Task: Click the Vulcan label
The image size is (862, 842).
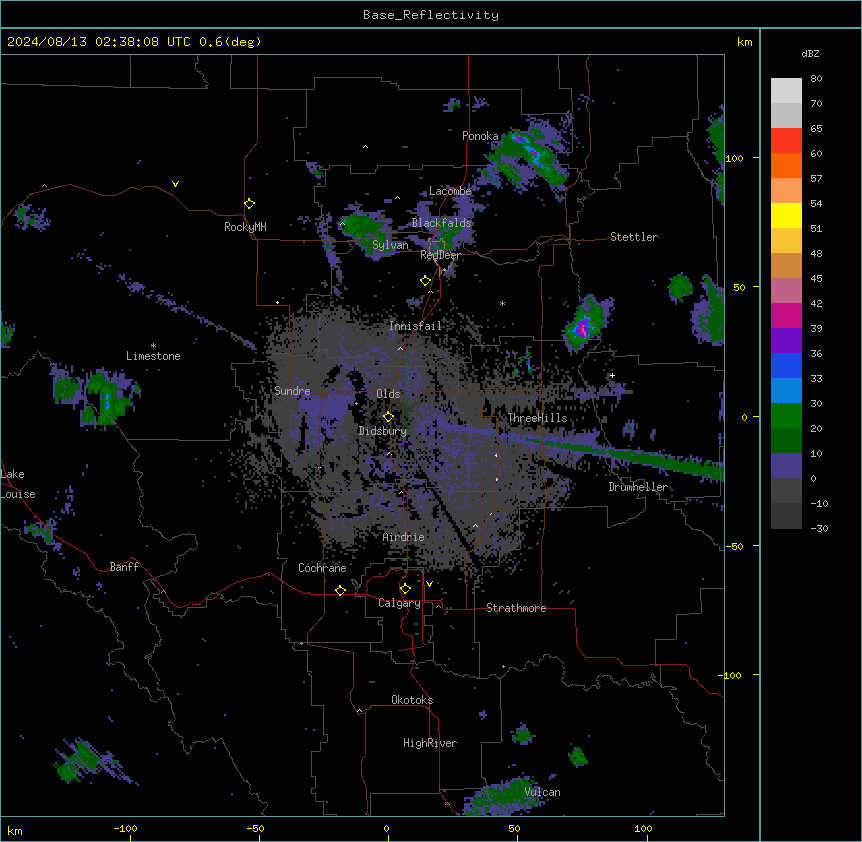Action: tap(542, 792)
